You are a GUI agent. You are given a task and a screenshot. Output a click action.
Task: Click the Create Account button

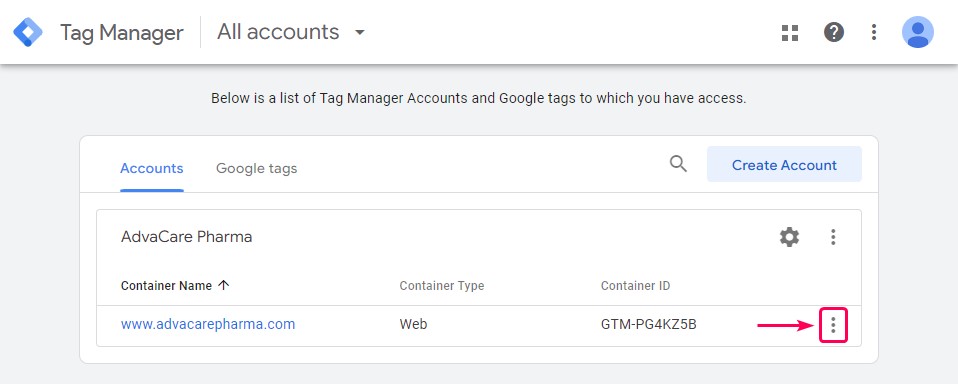(x=784, y=164)
